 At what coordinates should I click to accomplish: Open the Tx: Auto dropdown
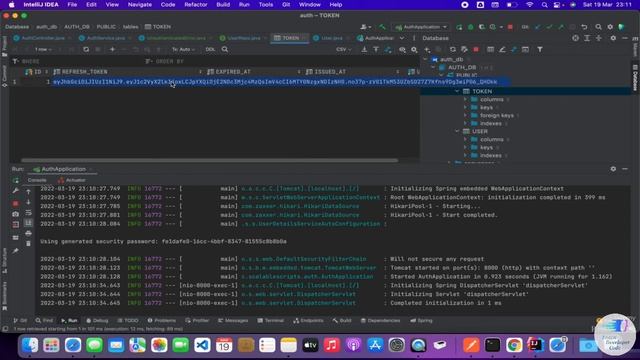pyautogui.click(x=183, y=49)
